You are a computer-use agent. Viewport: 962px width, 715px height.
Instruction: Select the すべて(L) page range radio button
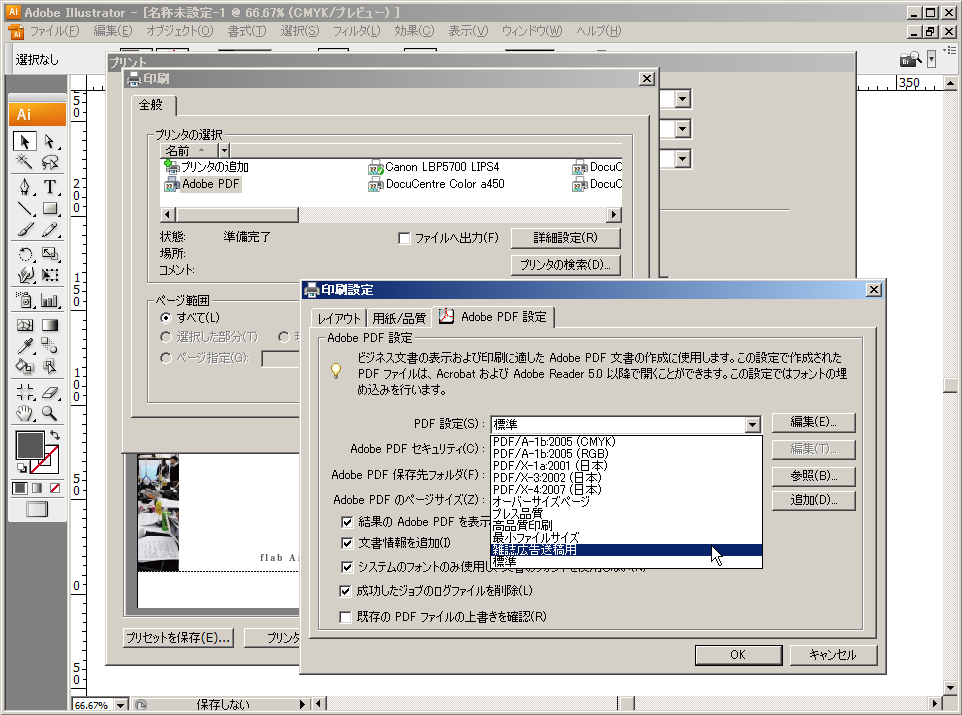point(165,318)
